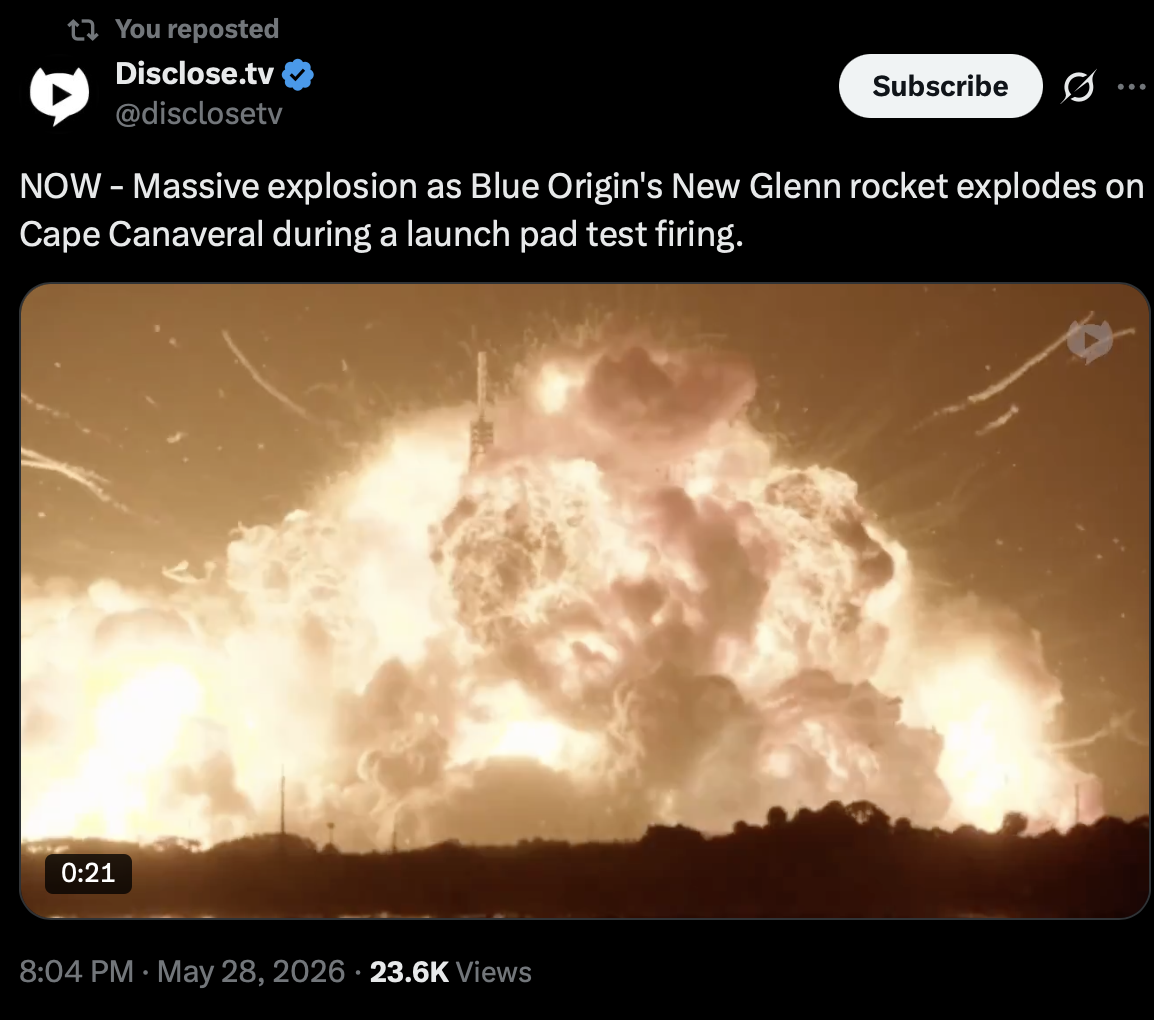Viewport: 1154px width, 1020px height.
Task: Open the Grok slash-circle icon
Action: tap(1079, 87)
